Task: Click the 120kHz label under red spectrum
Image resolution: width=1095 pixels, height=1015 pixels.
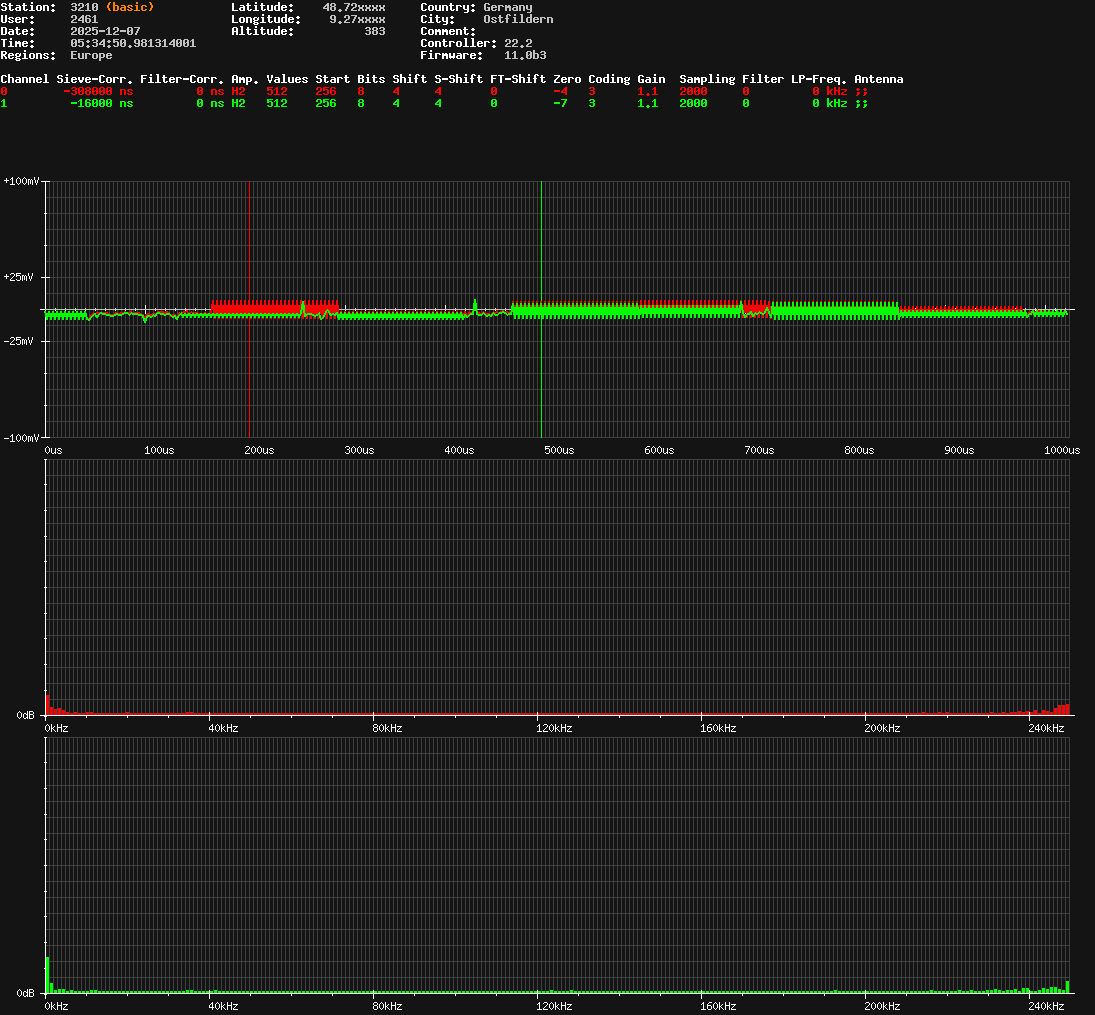Action: click(553, 728)
